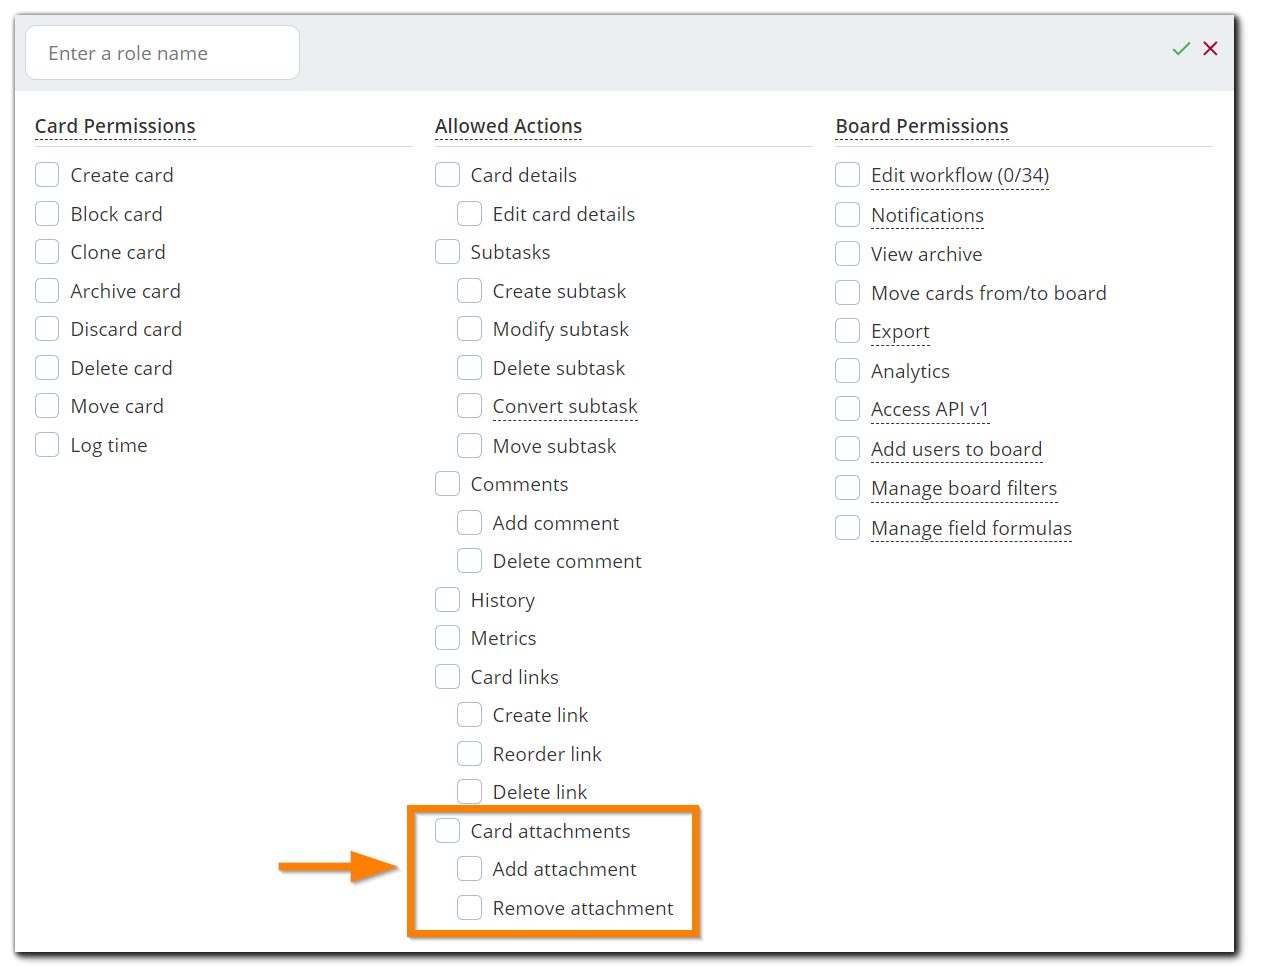Check the Delete card permission

[x=46, y=367]
